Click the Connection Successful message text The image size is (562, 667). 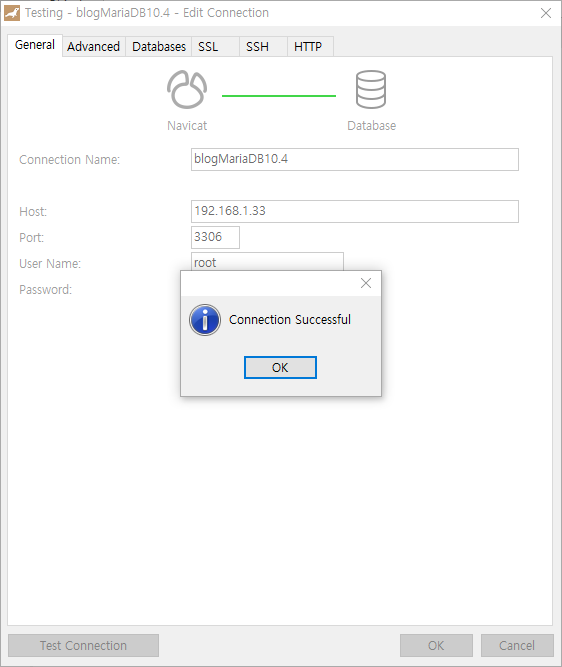290,320
